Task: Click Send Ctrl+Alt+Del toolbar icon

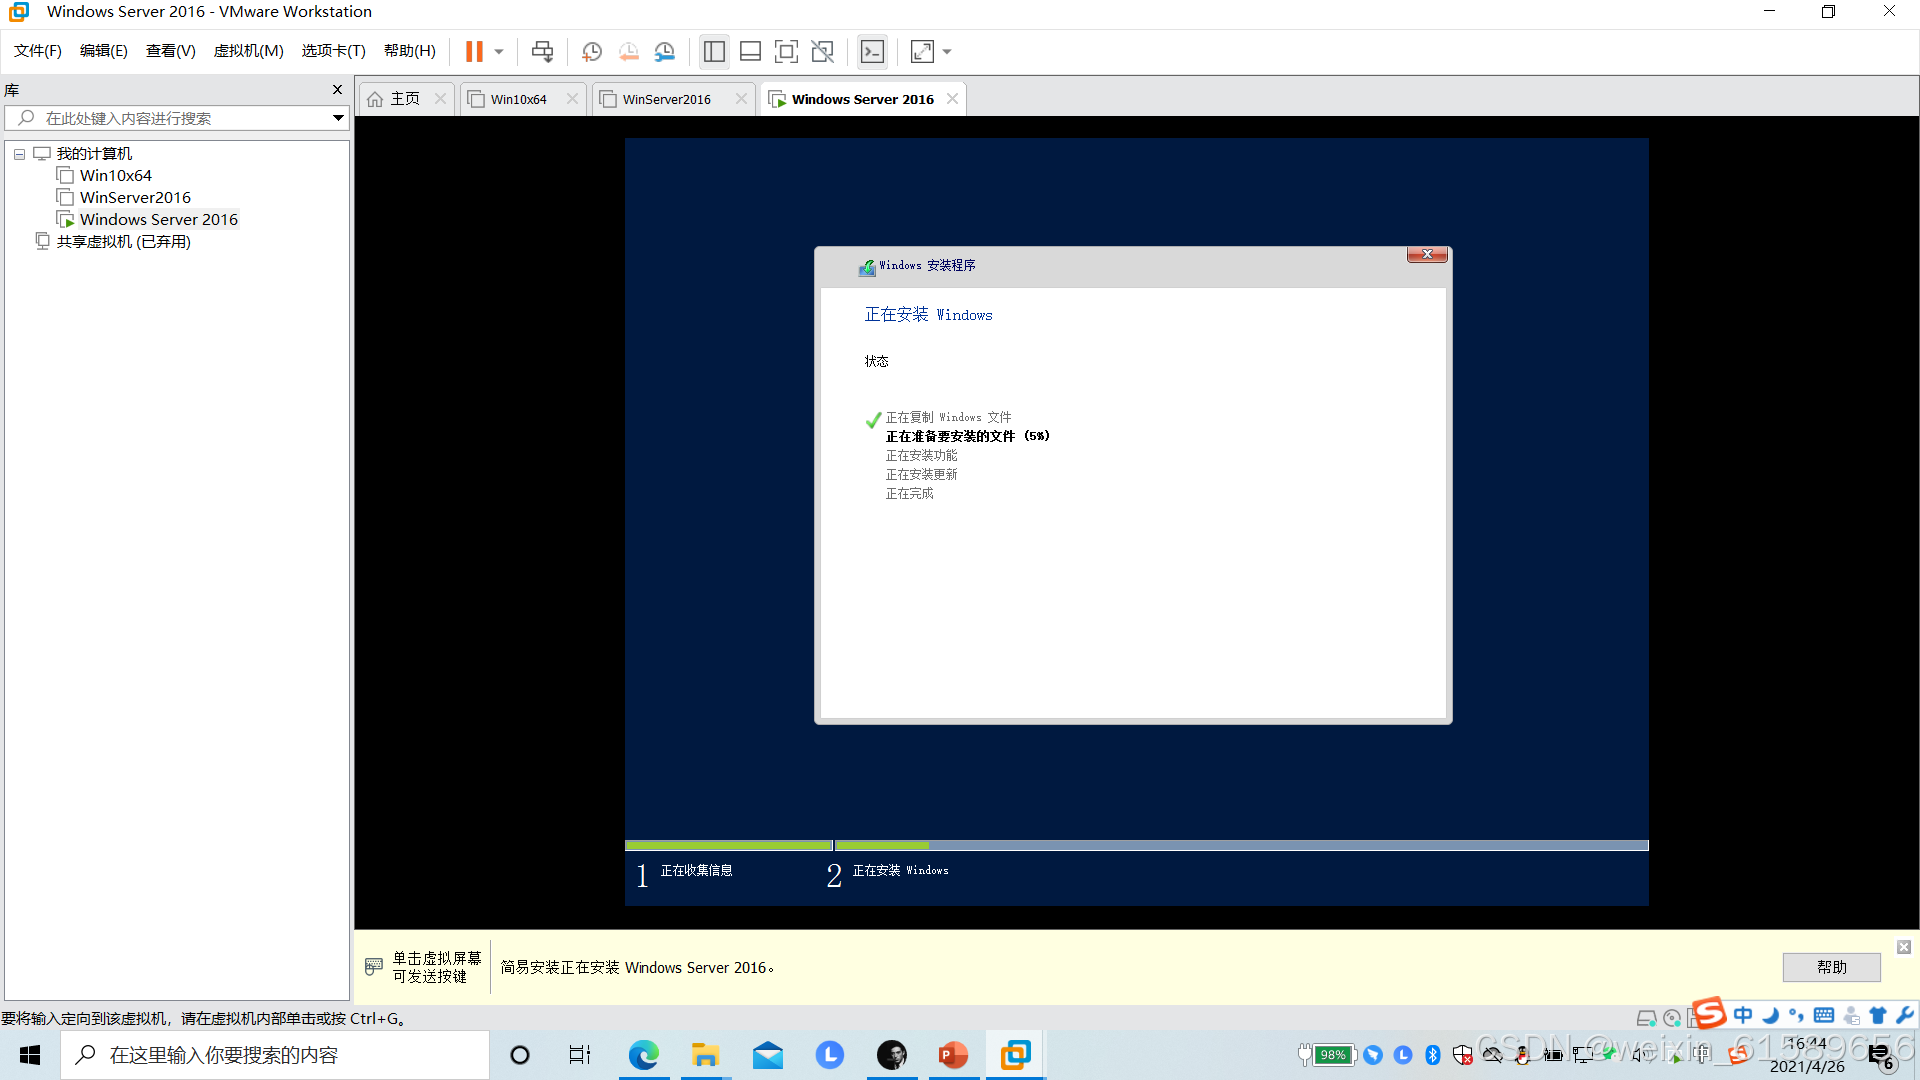Action: click(x=542, y=51)
